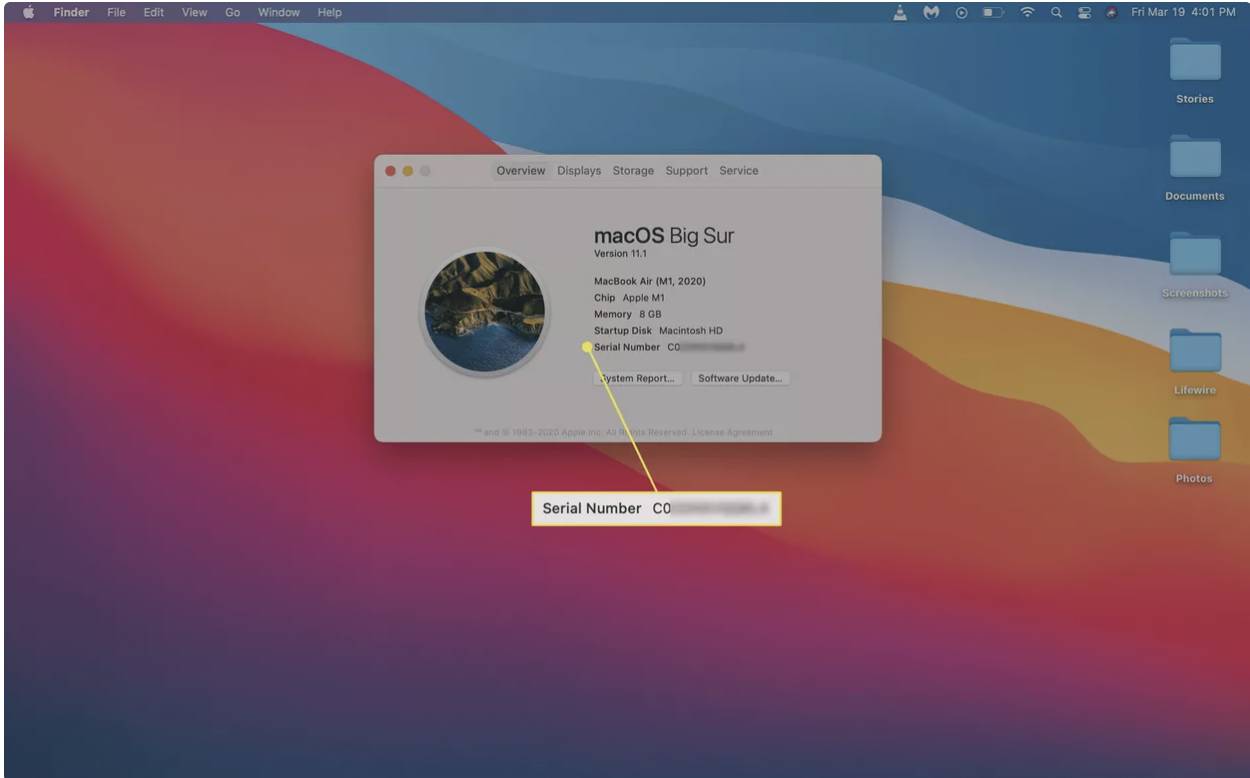1250x778 pixels.
Task: Select the Service tab
Action: (x=739, y=170)
